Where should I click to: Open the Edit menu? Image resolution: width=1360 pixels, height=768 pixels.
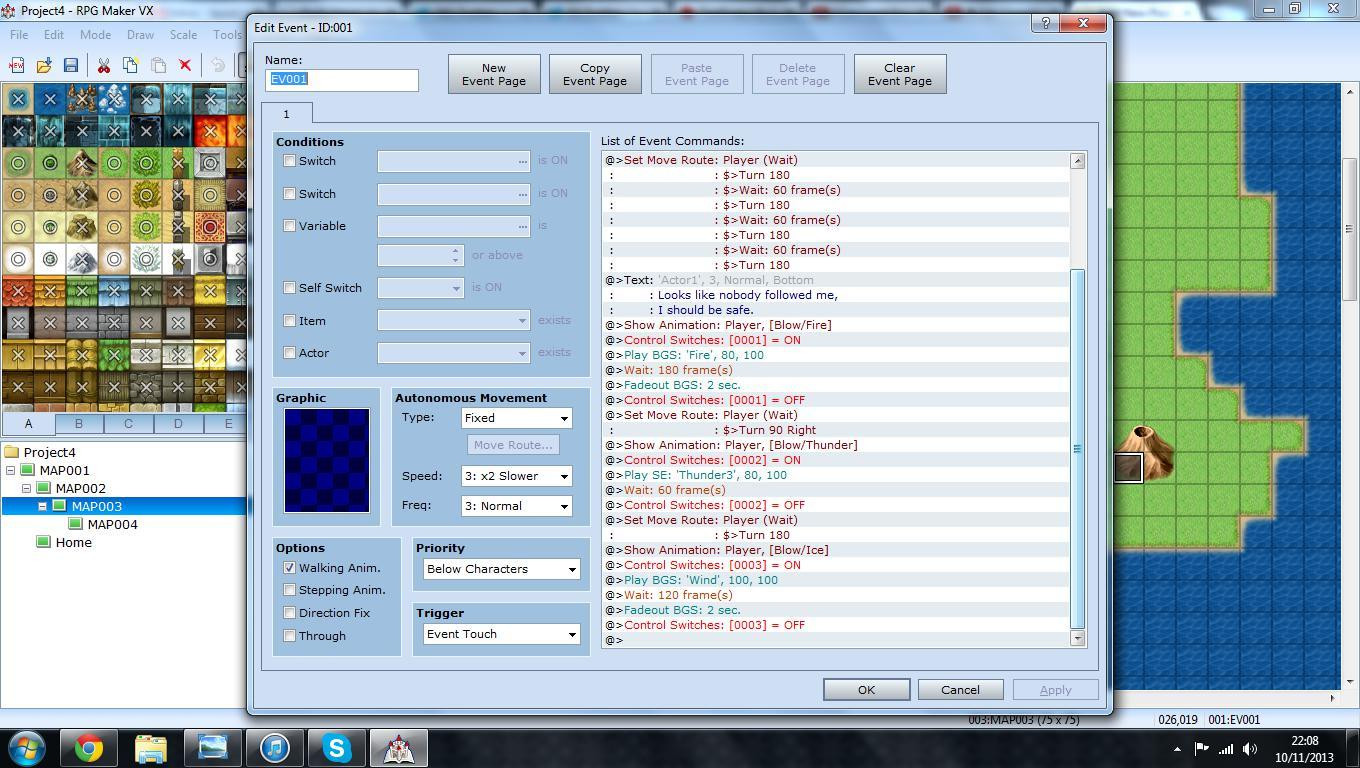tap(53, 34)
